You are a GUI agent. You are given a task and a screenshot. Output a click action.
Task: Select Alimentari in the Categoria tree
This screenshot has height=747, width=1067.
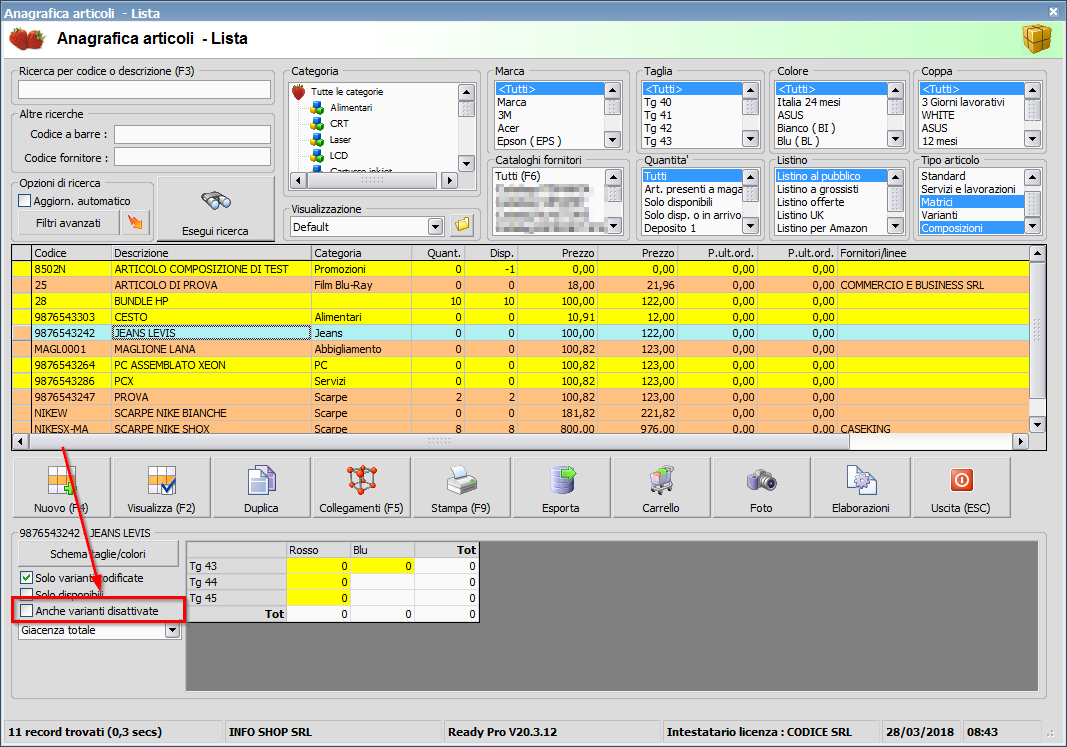[350, 108]
